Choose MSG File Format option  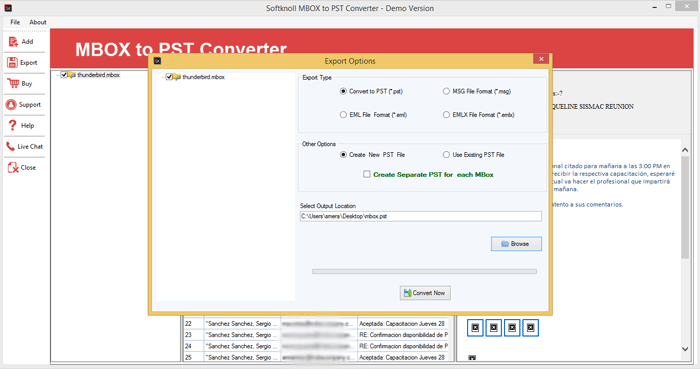pos(446,91)
